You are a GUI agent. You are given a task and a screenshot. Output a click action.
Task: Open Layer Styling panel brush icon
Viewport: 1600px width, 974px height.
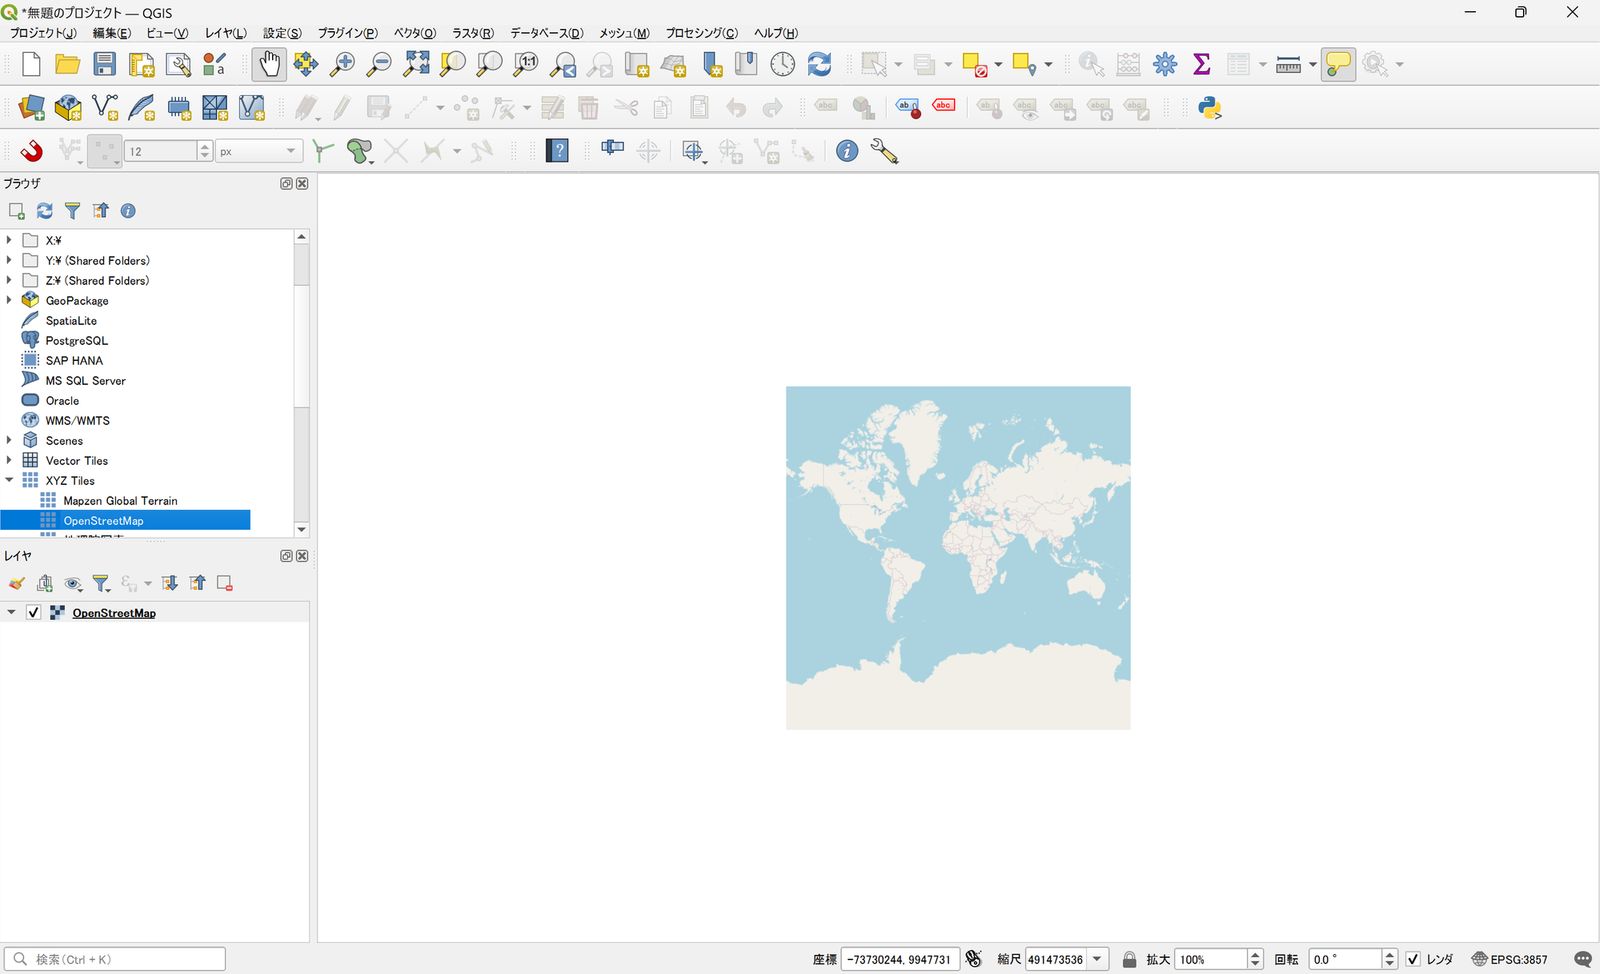point(17,584)
